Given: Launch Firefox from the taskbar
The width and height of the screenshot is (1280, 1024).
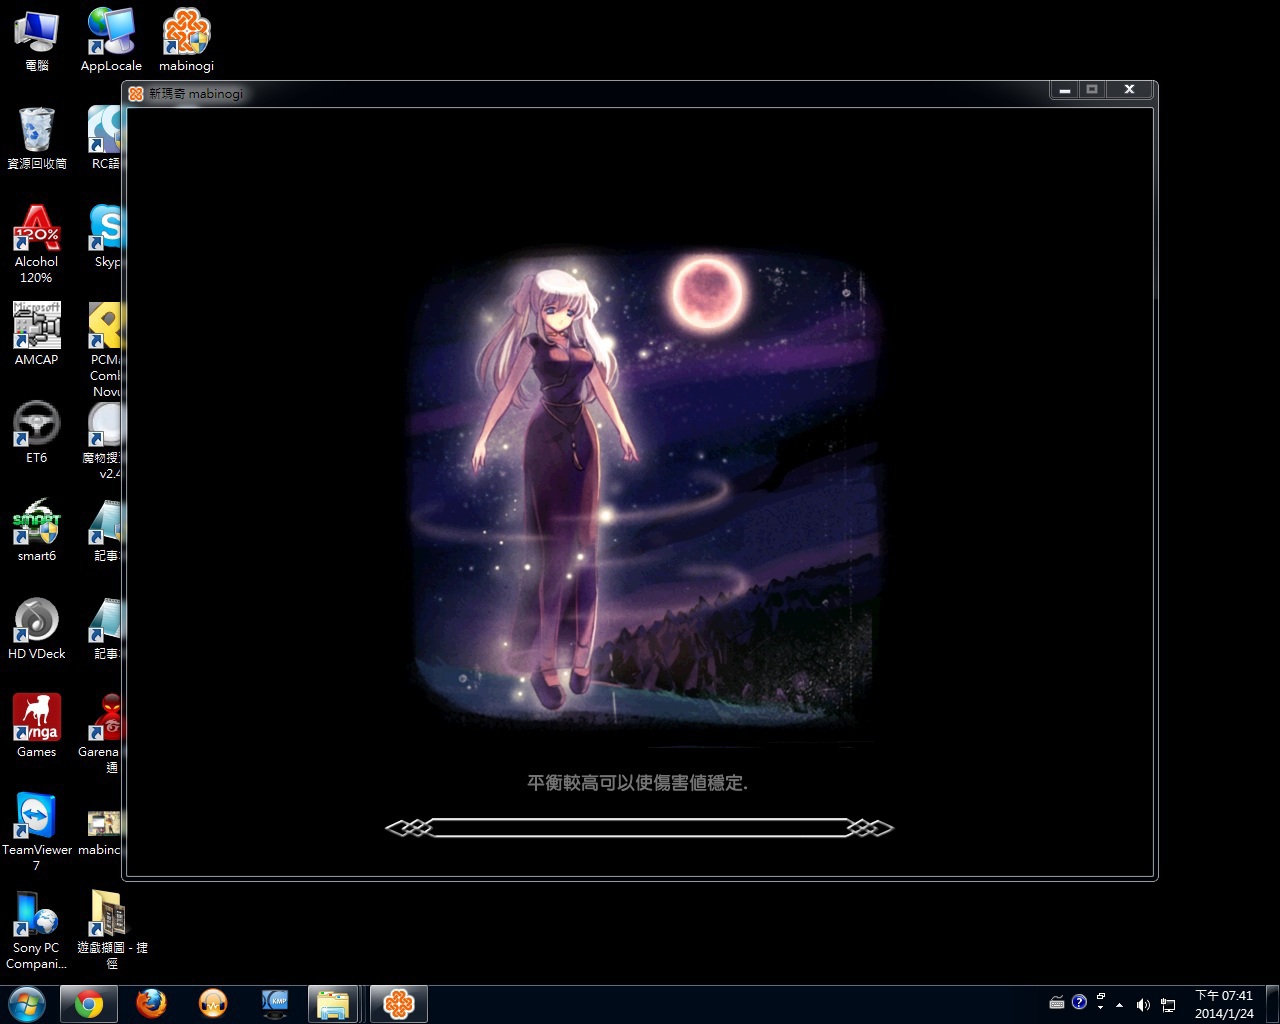Looking at the screenshot, I should tap(151, 1003).
